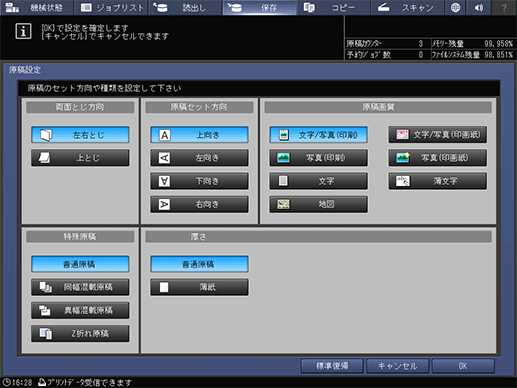
Task: Select the 保存 store tab
Action: [x=260, y=7]
